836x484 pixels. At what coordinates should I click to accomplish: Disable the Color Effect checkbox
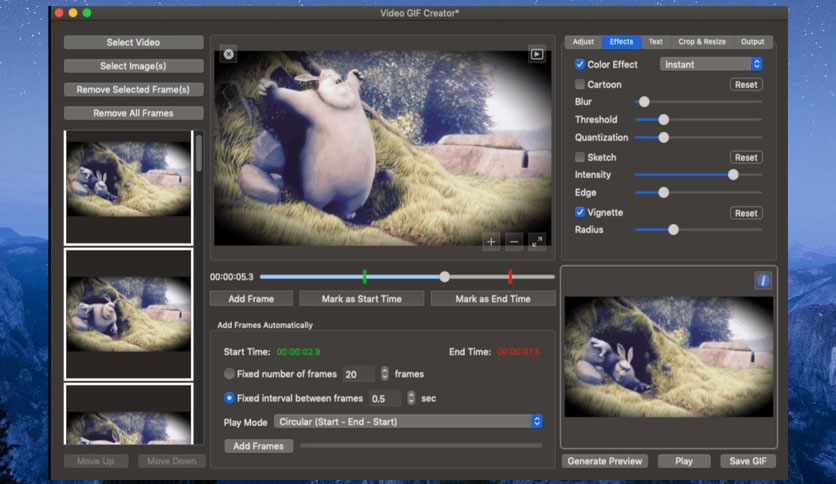[x=580, y=64]
